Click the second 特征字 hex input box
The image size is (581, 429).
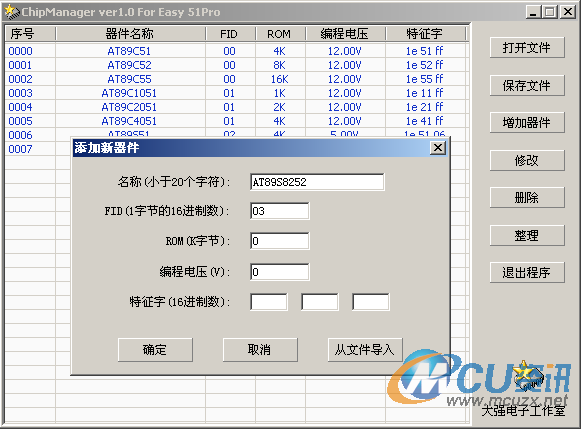point(320,302)
